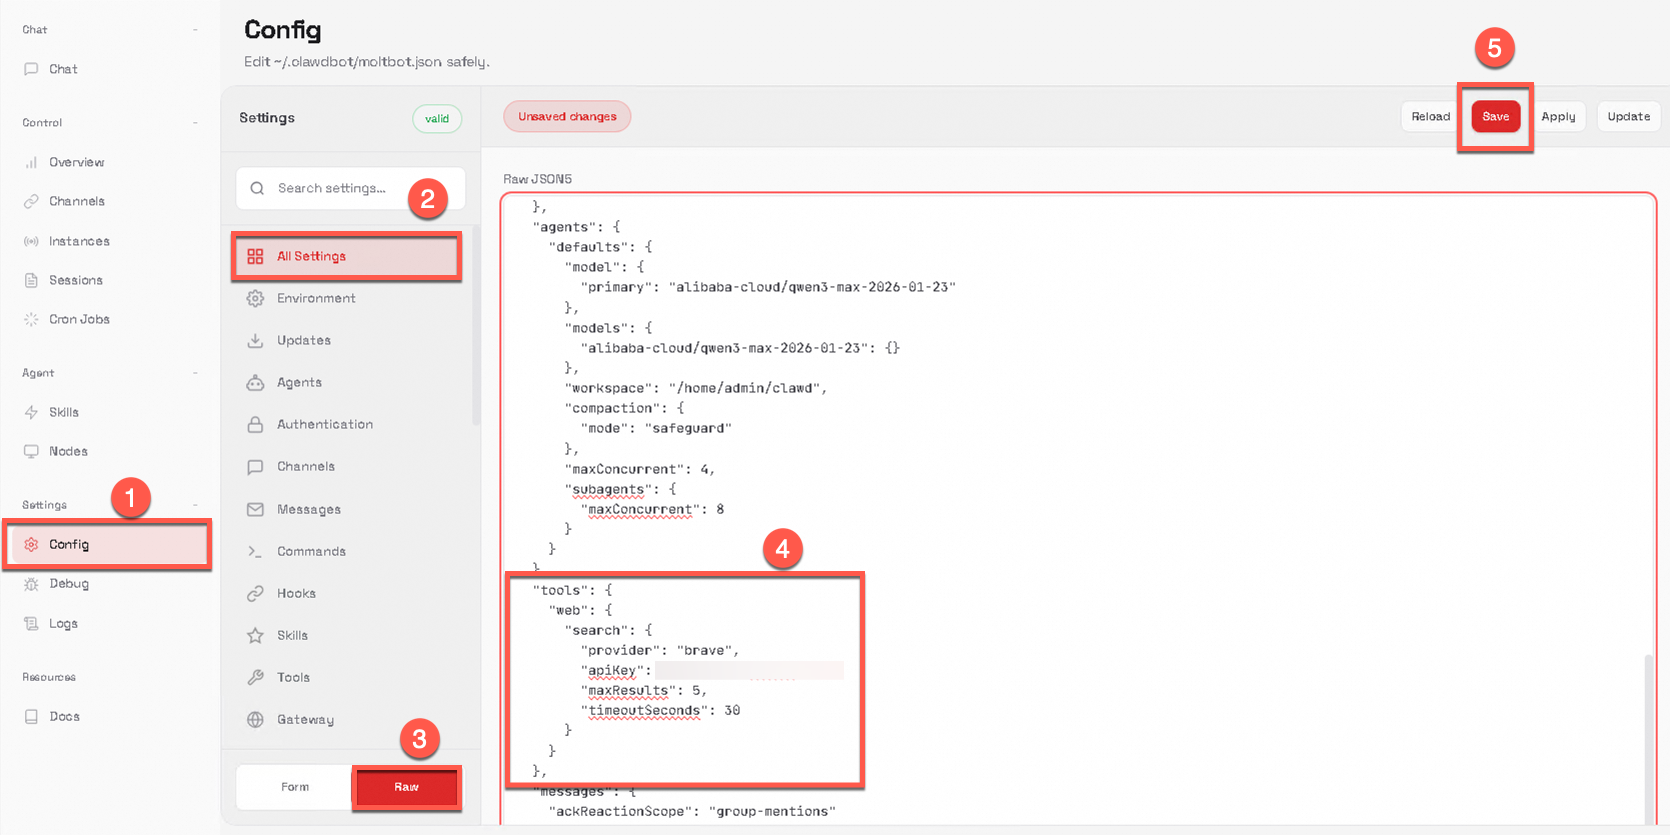
Task: Click the "provider": "brave" line
Action: (x=660, y=650)
